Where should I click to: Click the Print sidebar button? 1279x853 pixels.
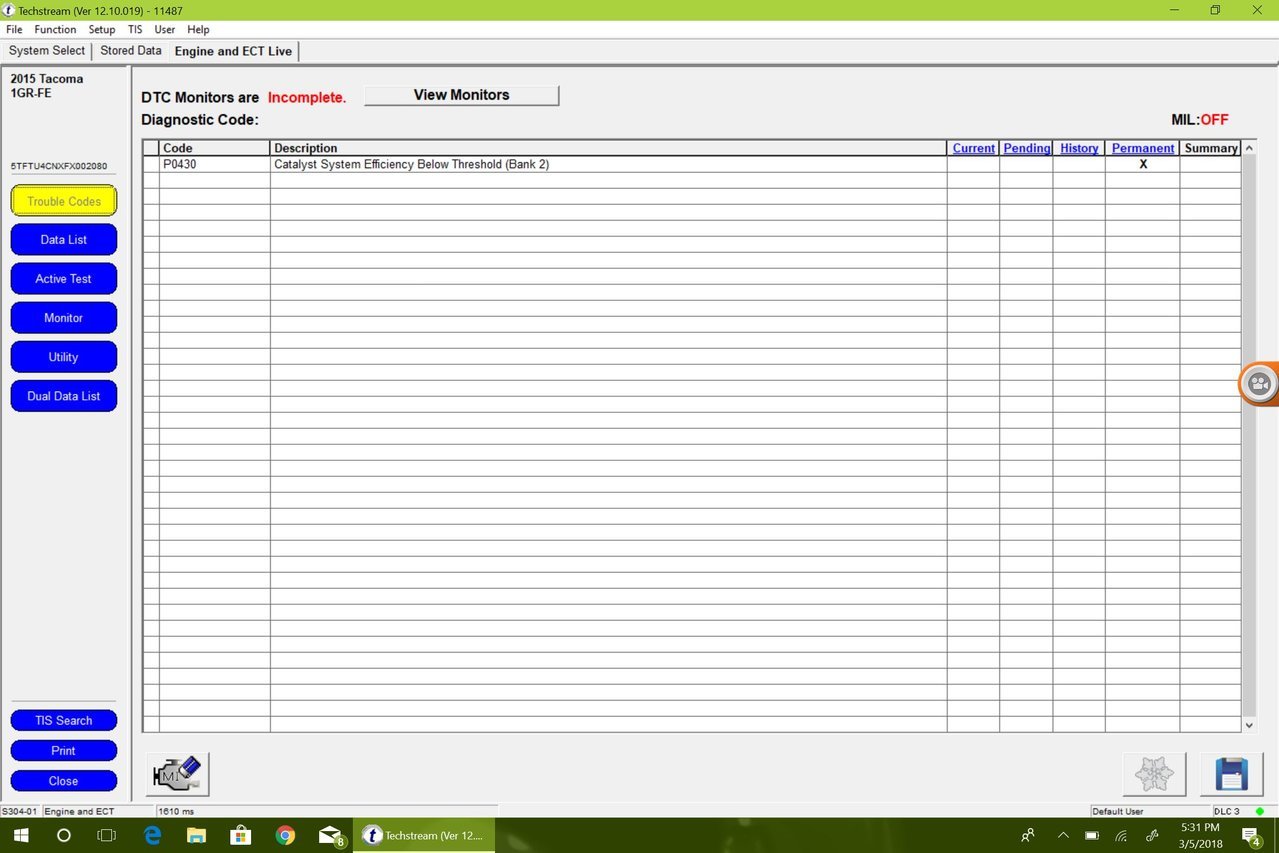pos(64,750)
